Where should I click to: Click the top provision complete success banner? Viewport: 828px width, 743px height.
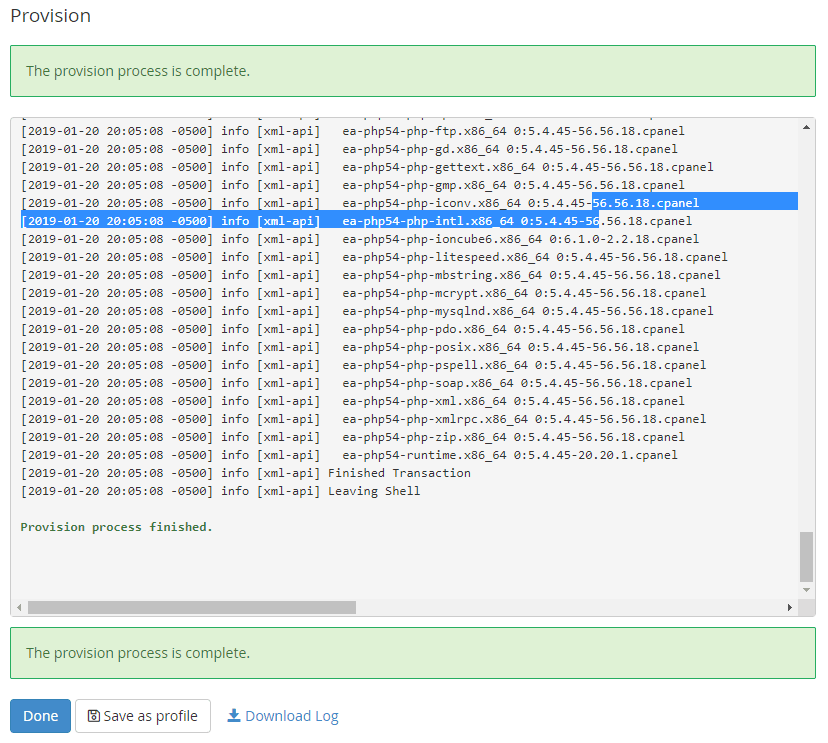(x=413, y=71)
